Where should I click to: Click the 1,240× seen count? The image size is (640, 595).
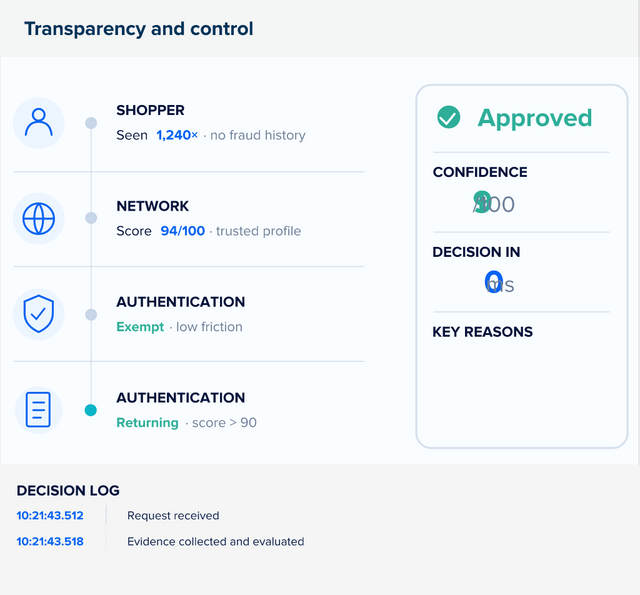coord(177,135)
